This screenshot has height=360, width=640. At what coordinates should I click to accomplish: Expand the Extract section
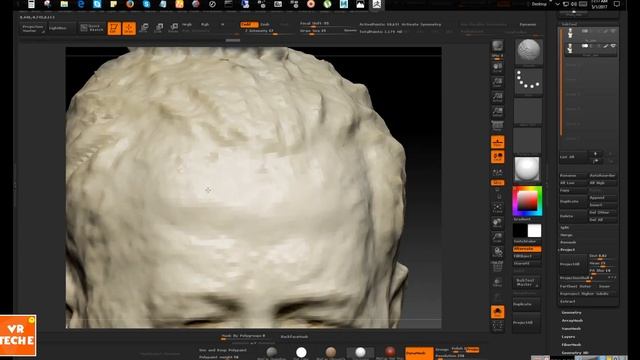click(x=568, y=301)
